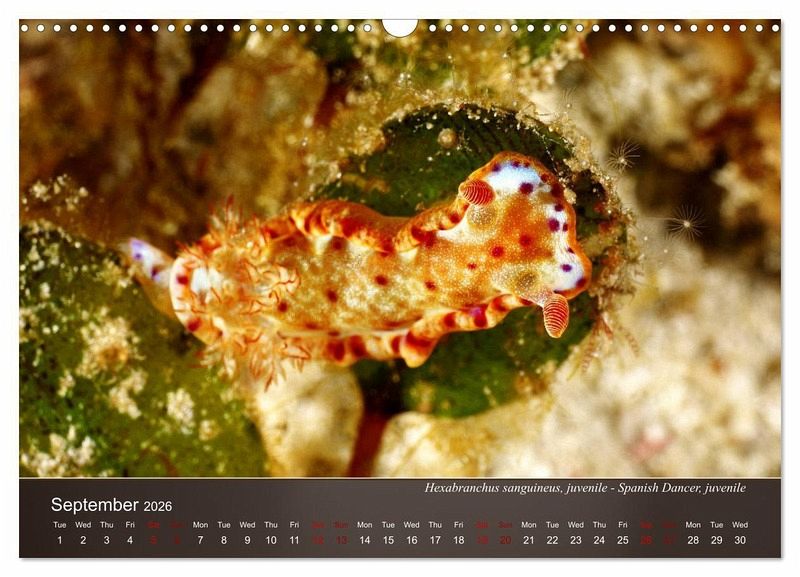Viewport: 800px width, 577px height.
Task: Select date 3 in the calendar strip
Action: pos(107,540)
